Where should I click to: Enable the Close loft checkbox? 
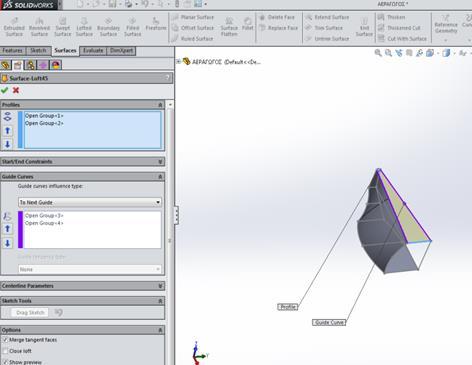pyautogui.click(x=5, y=351)
